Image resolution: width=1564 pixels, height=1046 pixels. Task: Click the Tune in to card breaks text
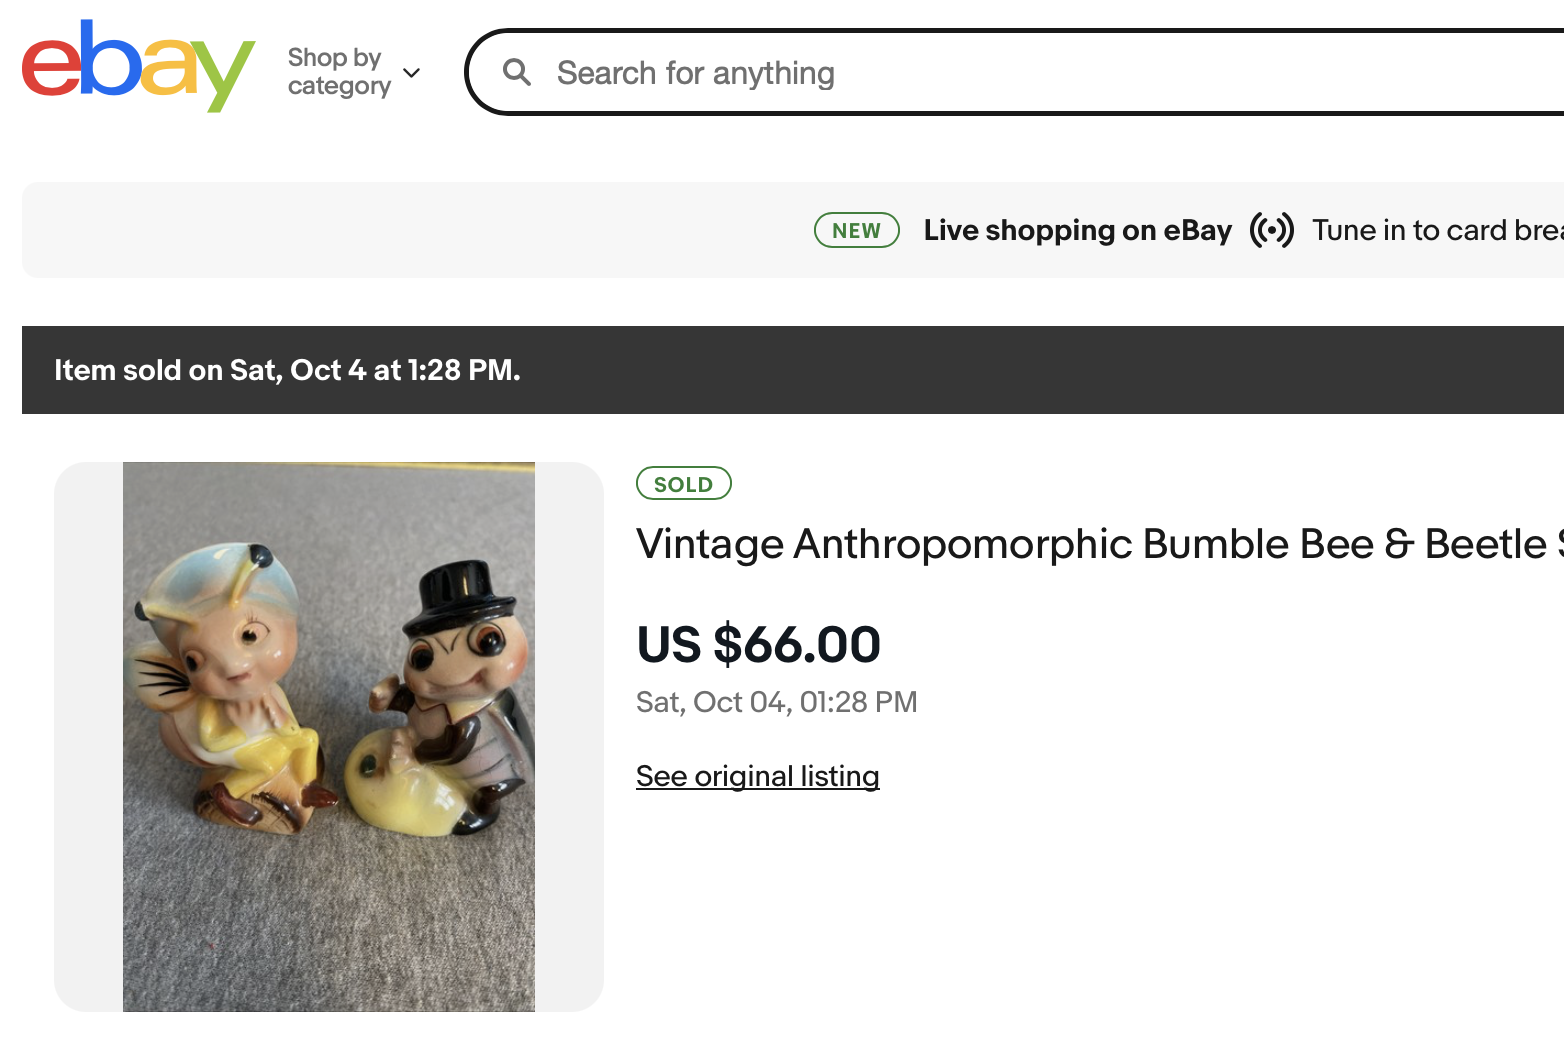tap(1436, 230)
